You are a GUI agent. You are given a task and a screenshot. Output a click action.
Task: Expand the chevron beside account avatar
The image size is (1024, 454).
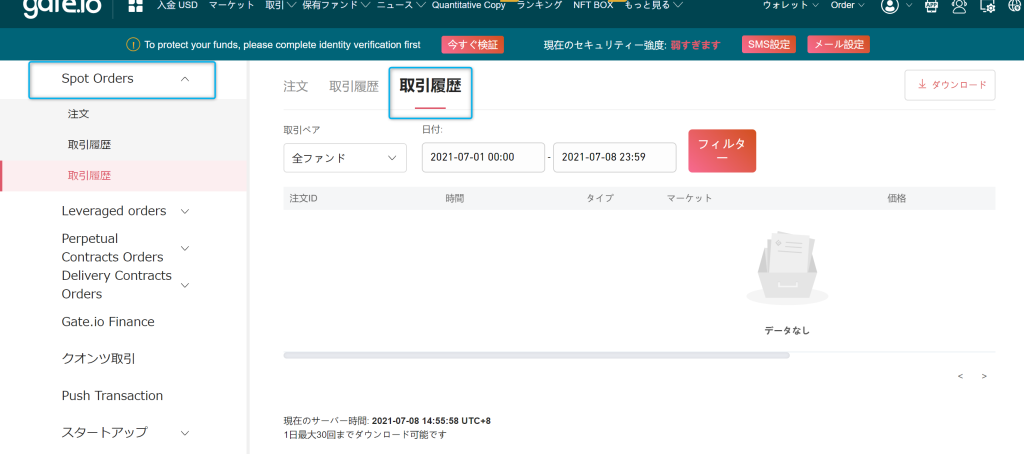click(x=908, y=5)
